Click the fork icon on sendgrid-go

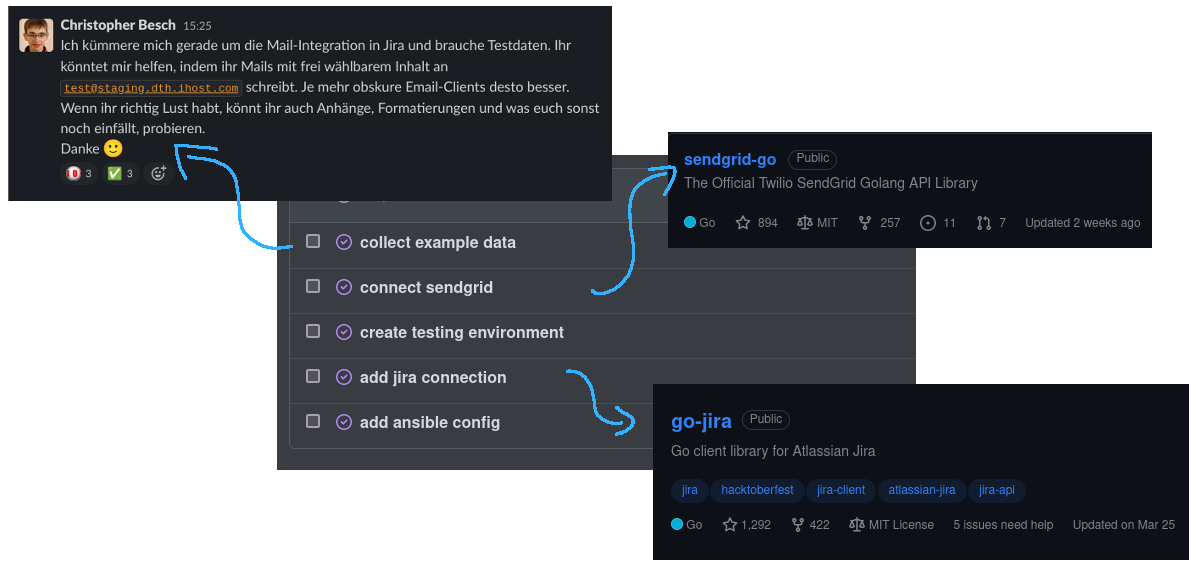[x=865, y=223]
